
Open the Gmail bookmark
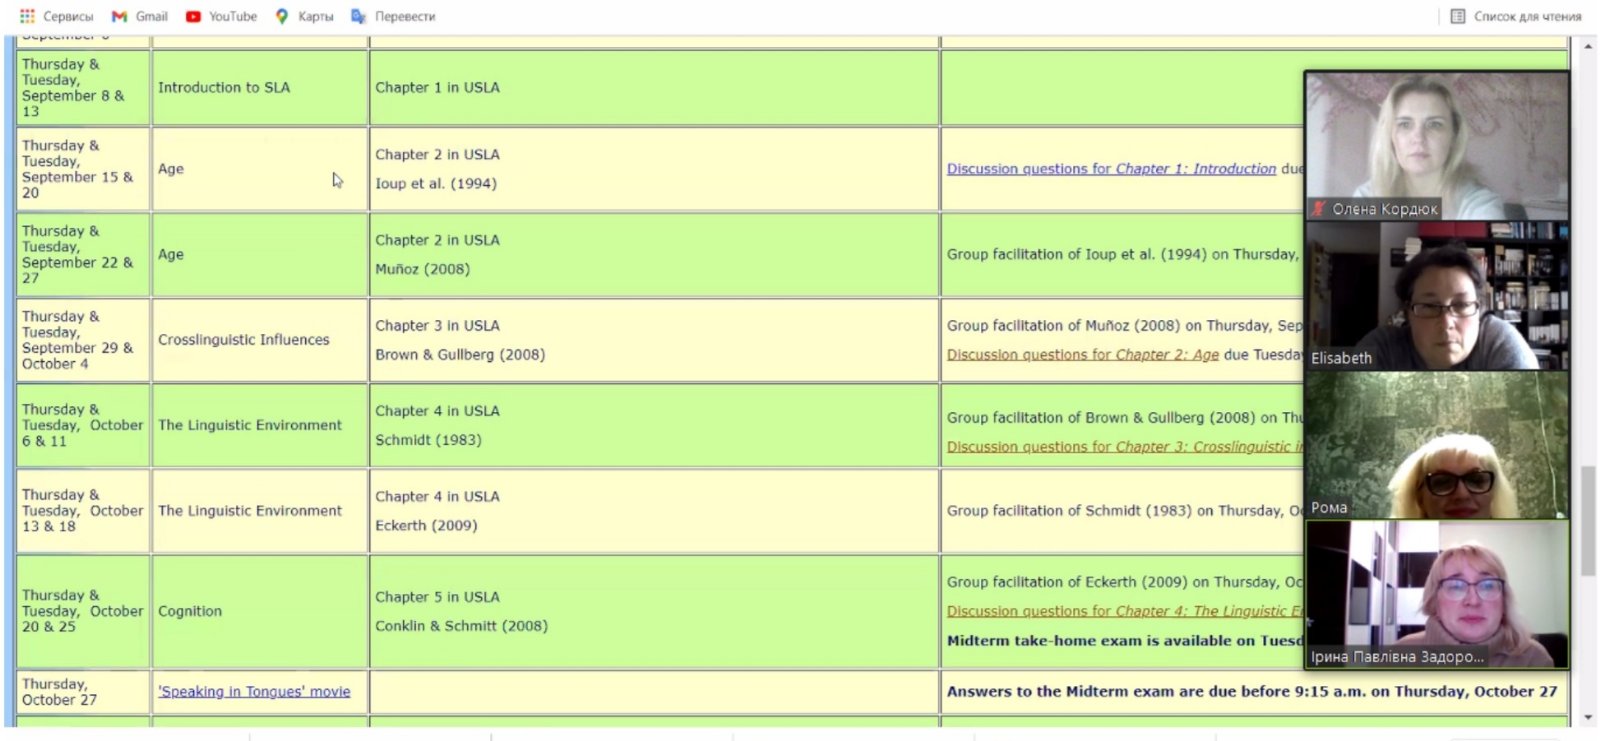click(x=140, y=16)
